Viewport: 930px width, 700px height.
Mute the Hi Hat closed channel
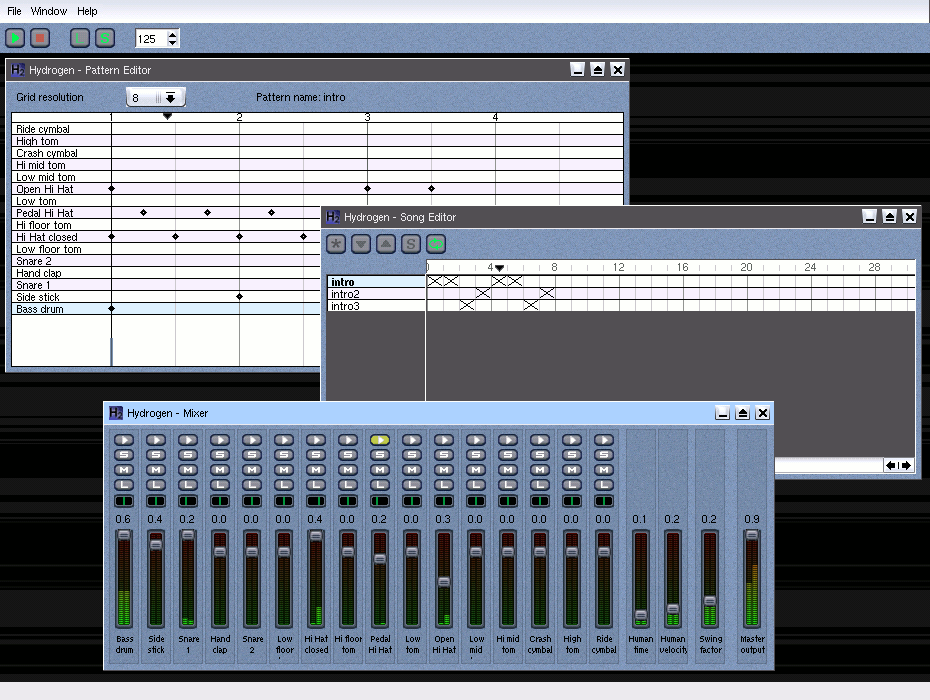tap(316, 470)
